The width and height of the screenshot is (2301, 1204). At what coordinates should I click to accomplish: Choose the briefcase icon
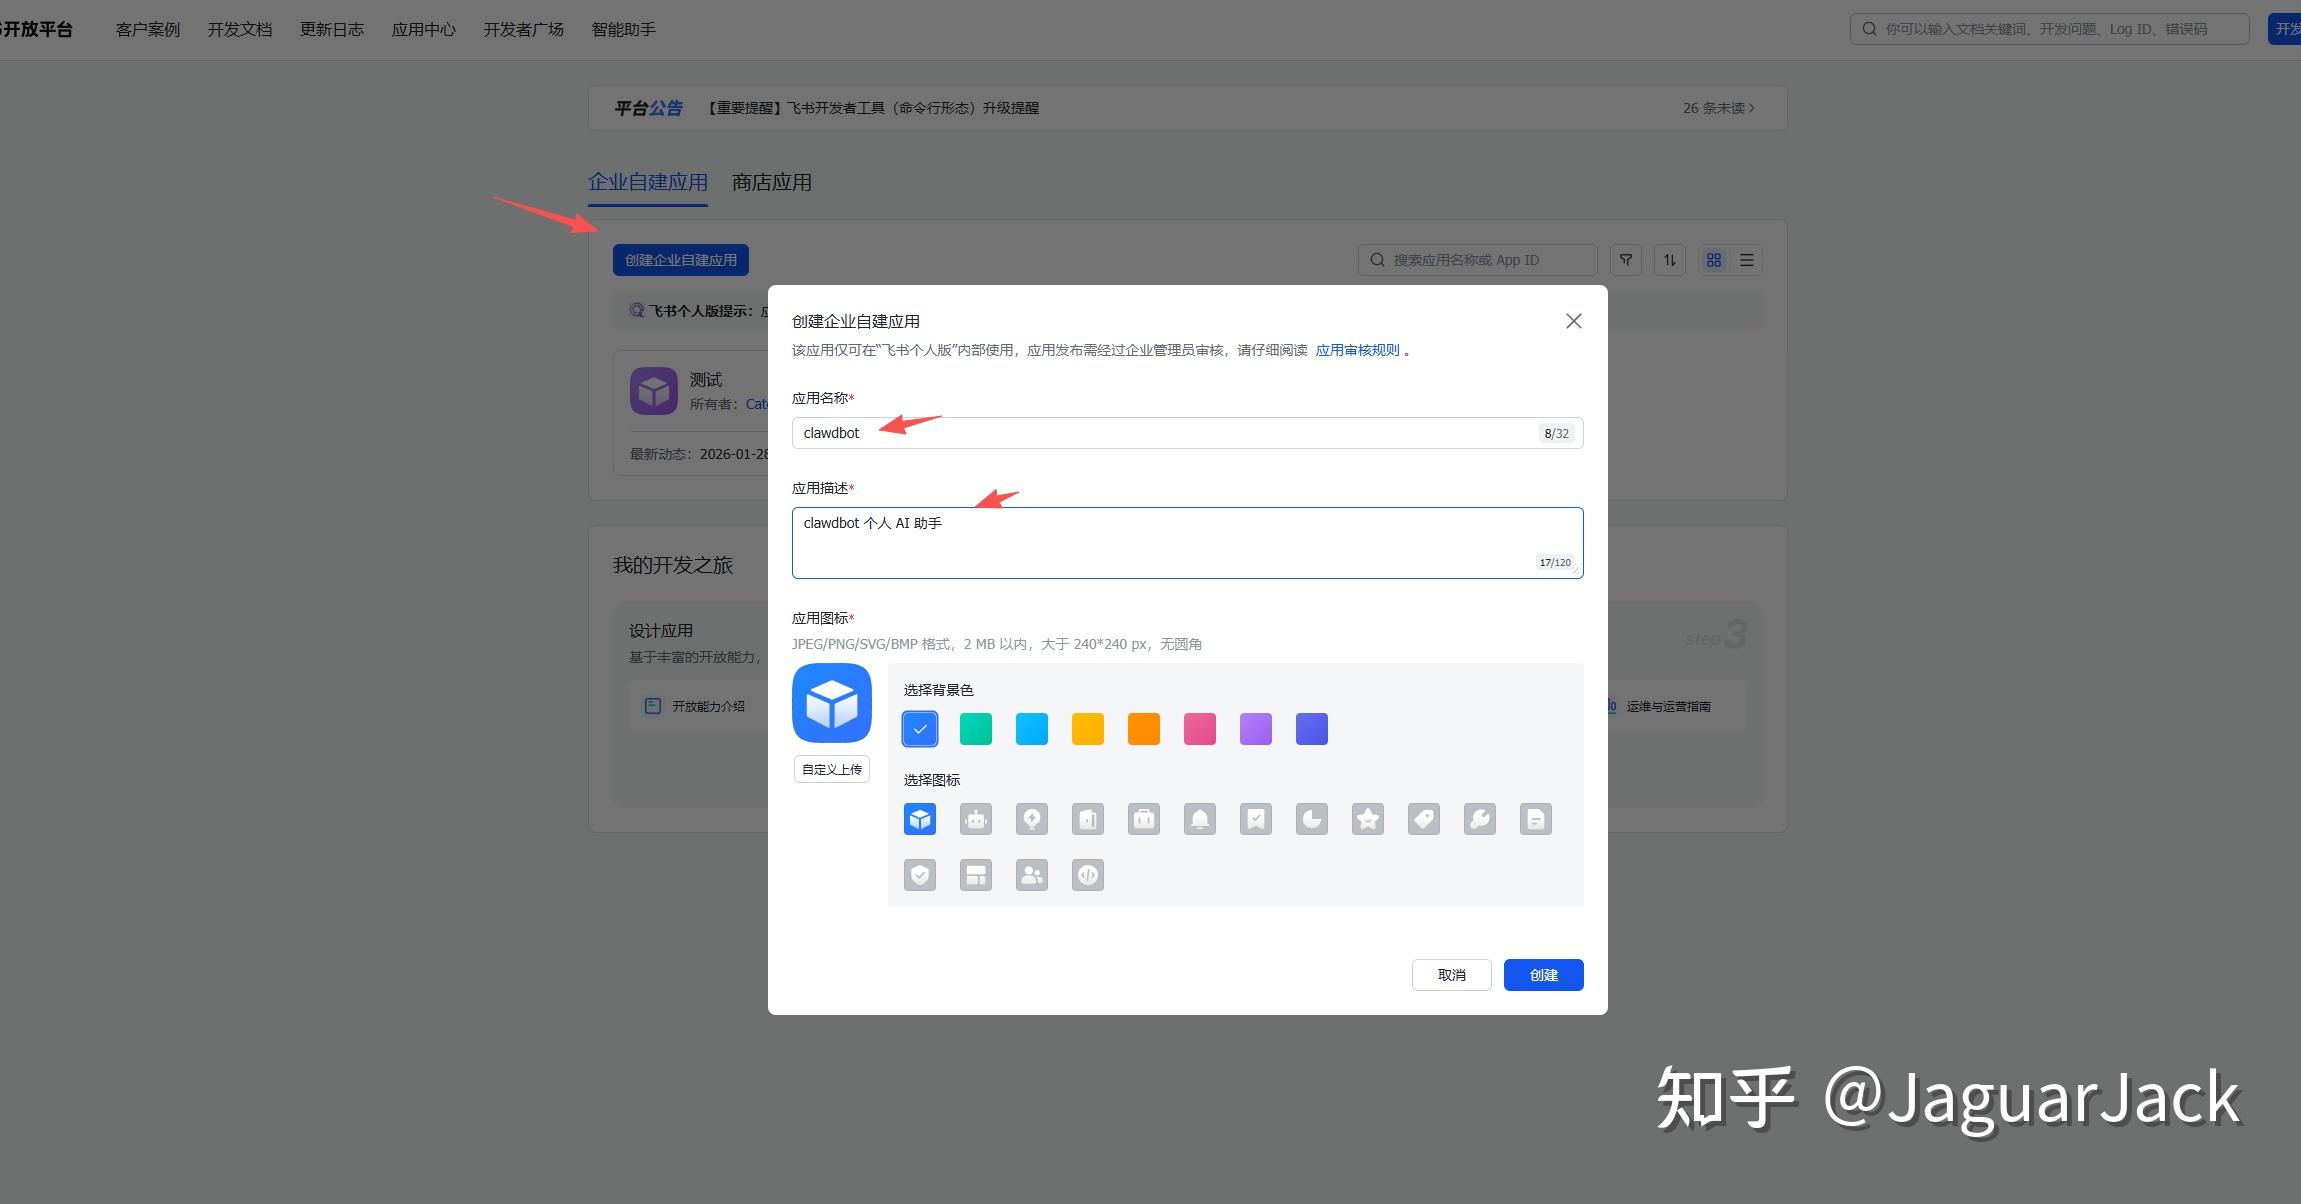1143,819
